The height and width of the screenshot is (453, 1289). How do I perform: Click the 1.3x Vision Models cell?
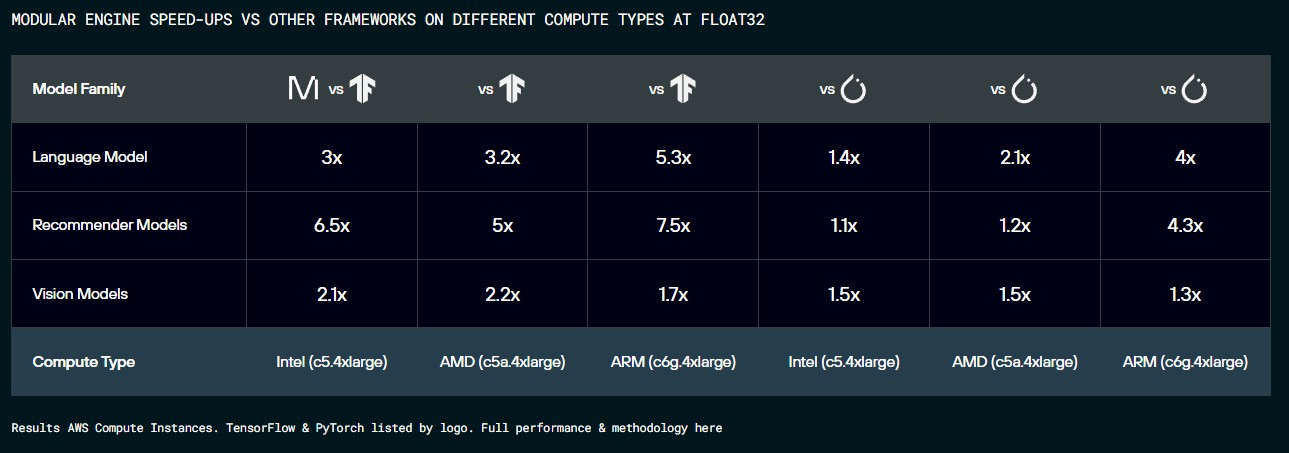[x=1185, y=294]
